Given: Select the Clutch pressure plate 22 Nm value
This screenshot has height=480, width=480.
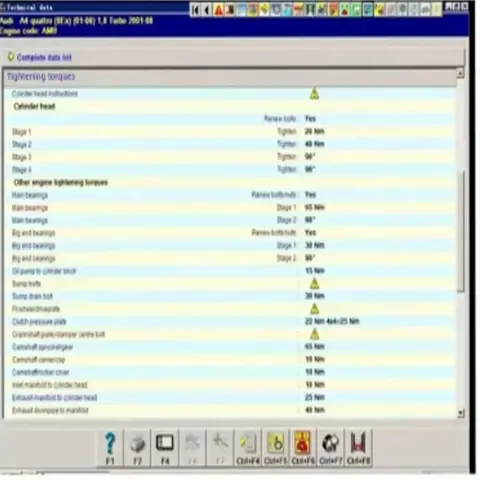Looking at the screenshot, I should click(332, 321).
